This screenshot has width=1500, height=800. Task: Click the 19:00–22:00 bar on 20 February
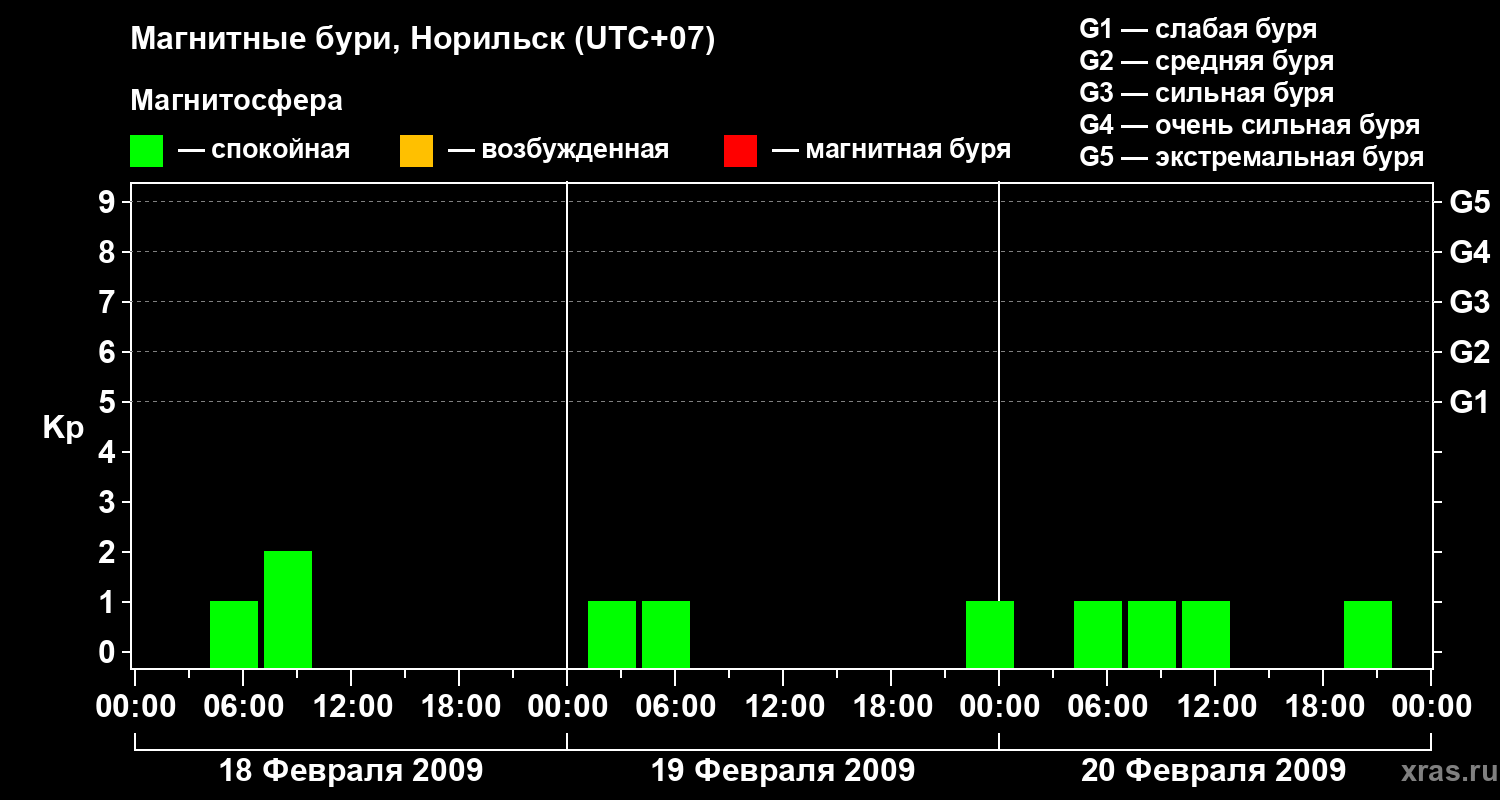pos(1368,634)
